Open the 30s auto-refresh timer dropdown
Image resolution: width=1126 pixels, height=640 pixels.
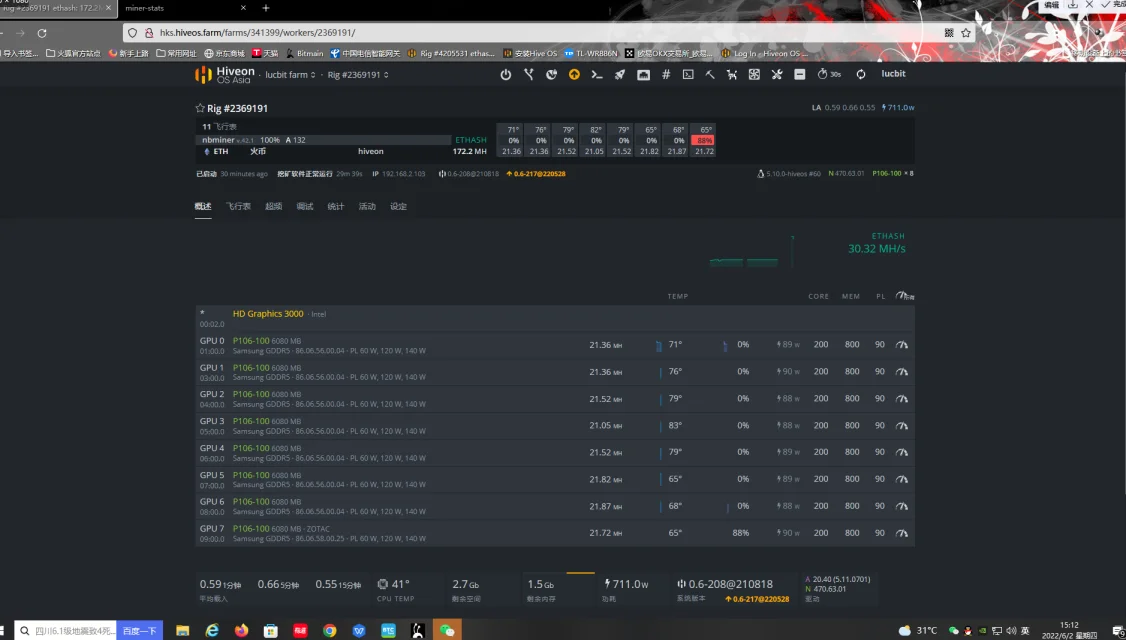coord(829,75)
